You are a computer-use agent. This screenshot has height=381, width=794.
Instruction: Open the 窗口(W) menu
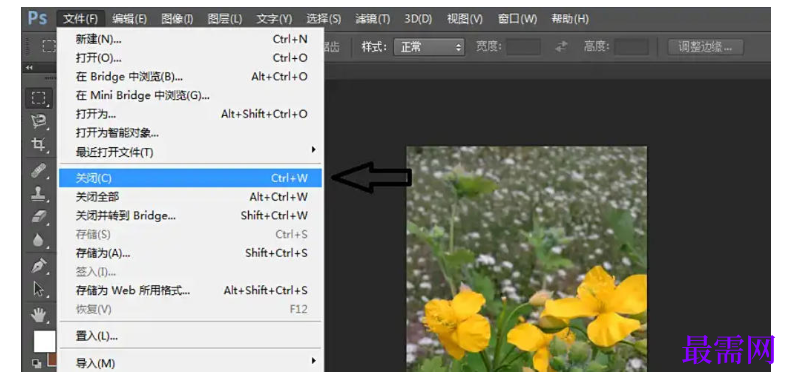coord(517,19)
